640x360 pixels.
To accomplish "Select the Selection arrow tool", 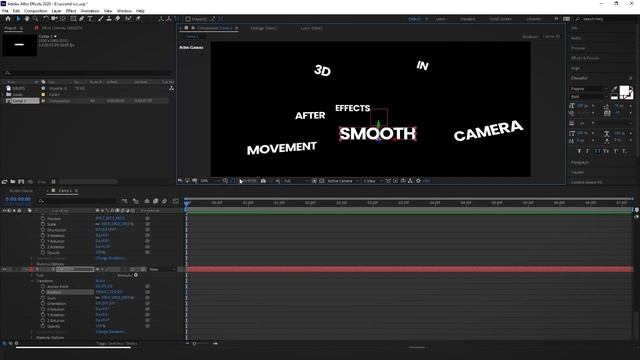I will (x=18, y=19).
